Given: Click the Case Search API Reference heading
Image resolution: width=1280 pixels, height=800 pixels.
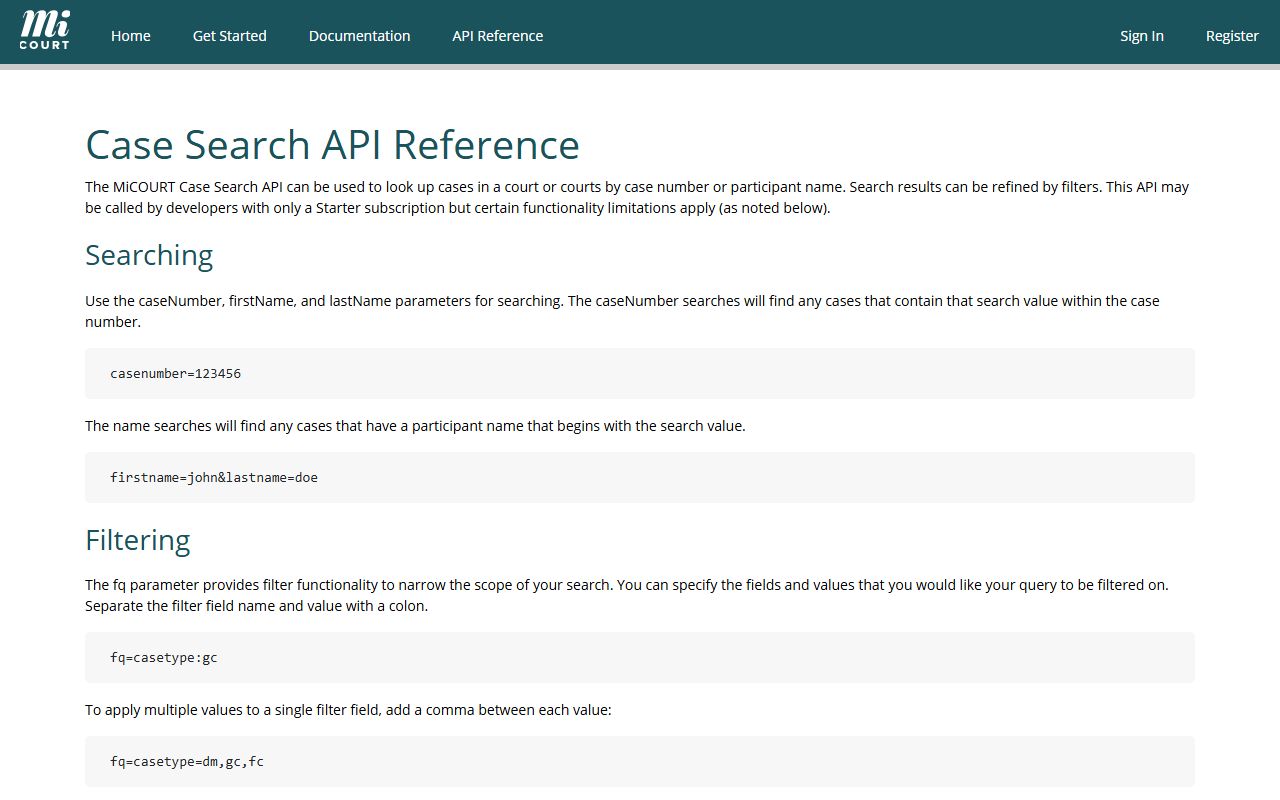Looking at the screenshot, I should click(333, 145).
